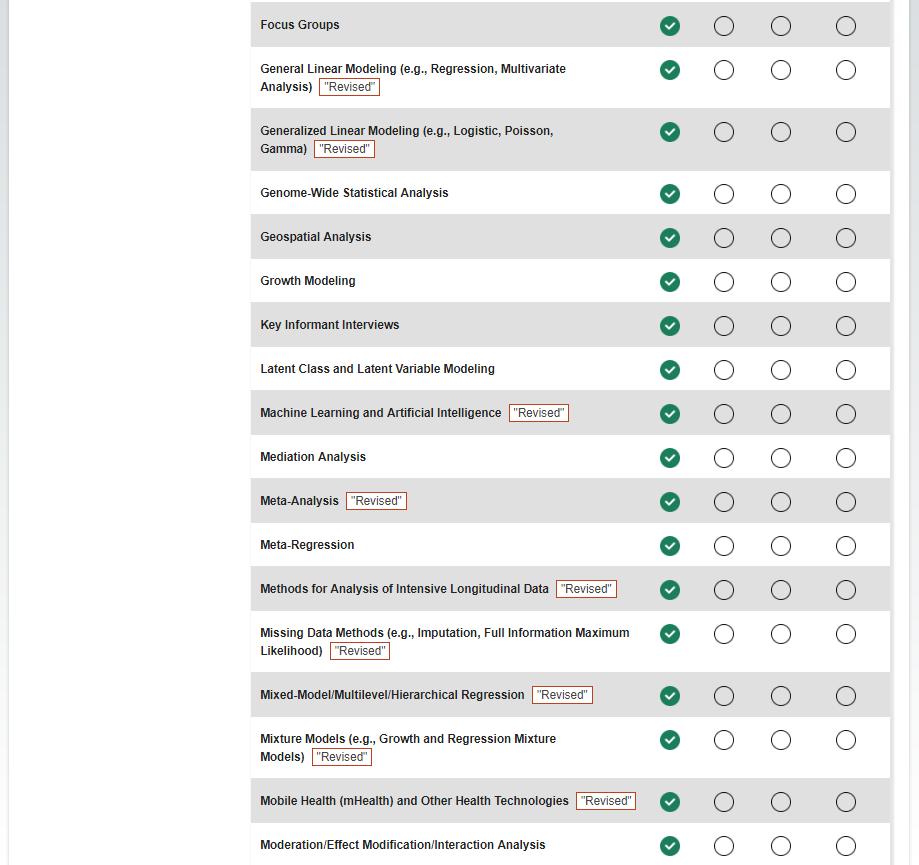
Task: Click the "Revised" badge next to Machine Learning
Action: [x=539, y=413]
